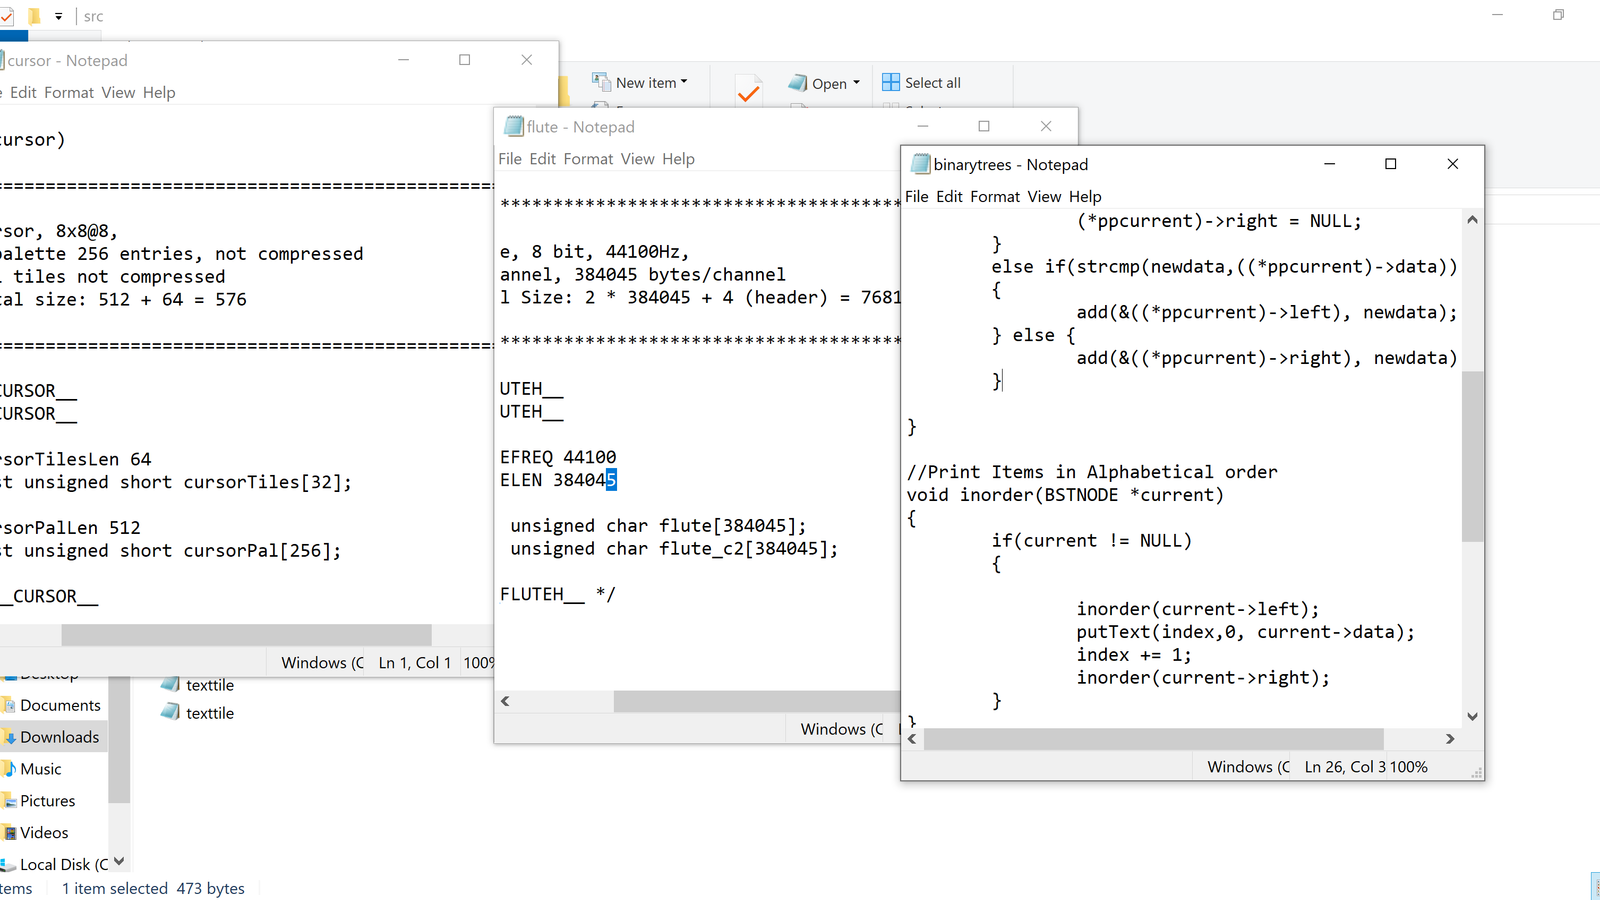The image size is (1600, 900).
Task: Open Edit menu in flute Notepad
Action: pyautogui.click(x=543, y=159)
